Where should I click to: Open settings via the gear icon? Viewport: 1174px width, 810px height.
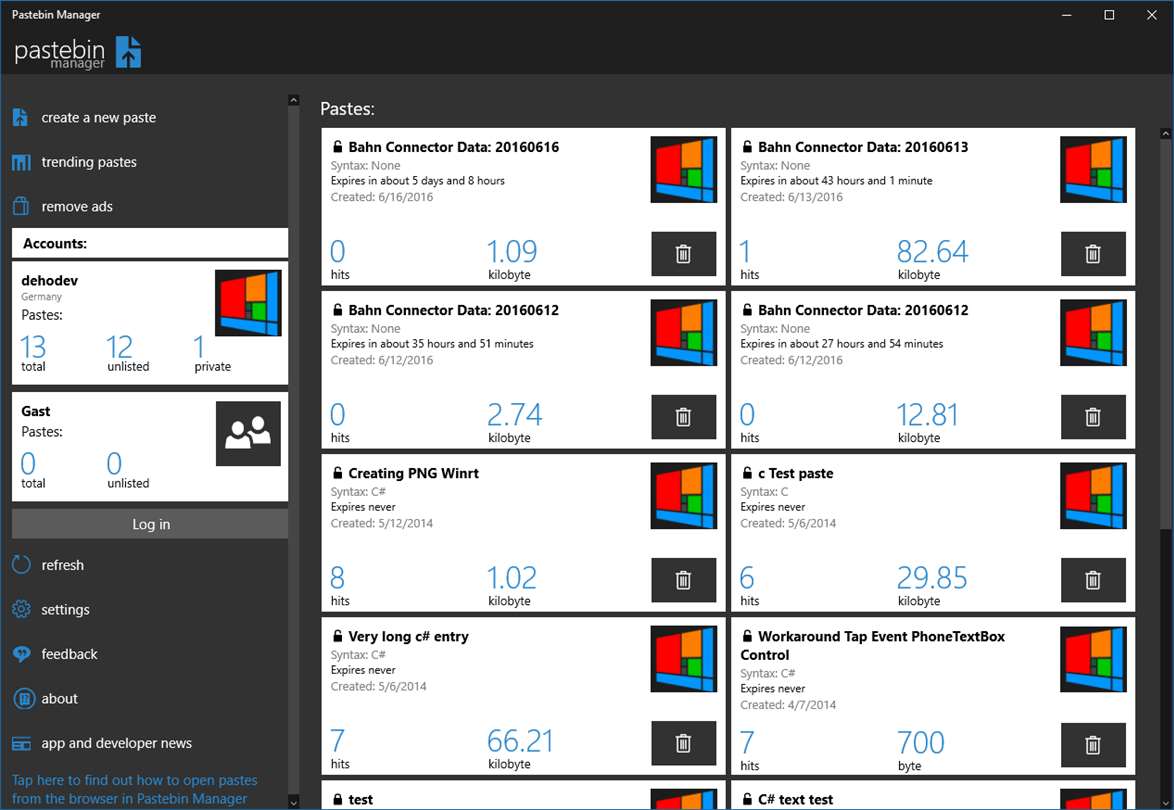click(21, 609)
